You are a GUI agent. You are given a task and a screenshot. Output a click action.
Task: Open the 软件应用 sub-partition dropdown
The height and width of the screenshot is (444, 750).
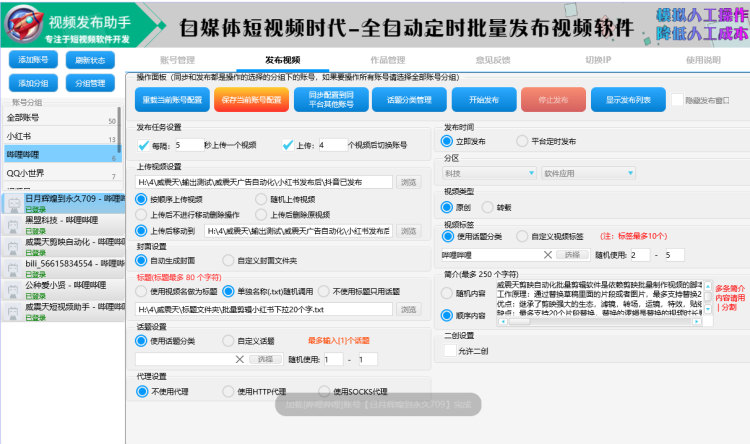click(588, 173)
